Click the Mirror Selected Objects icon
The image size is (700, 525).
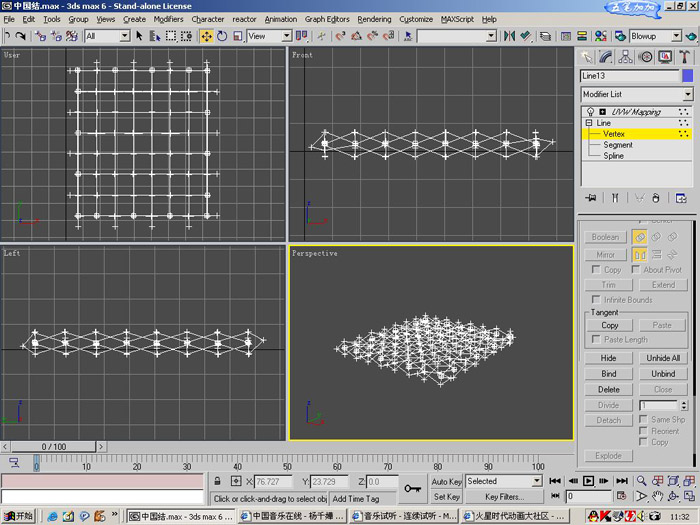tap(509, 36)
